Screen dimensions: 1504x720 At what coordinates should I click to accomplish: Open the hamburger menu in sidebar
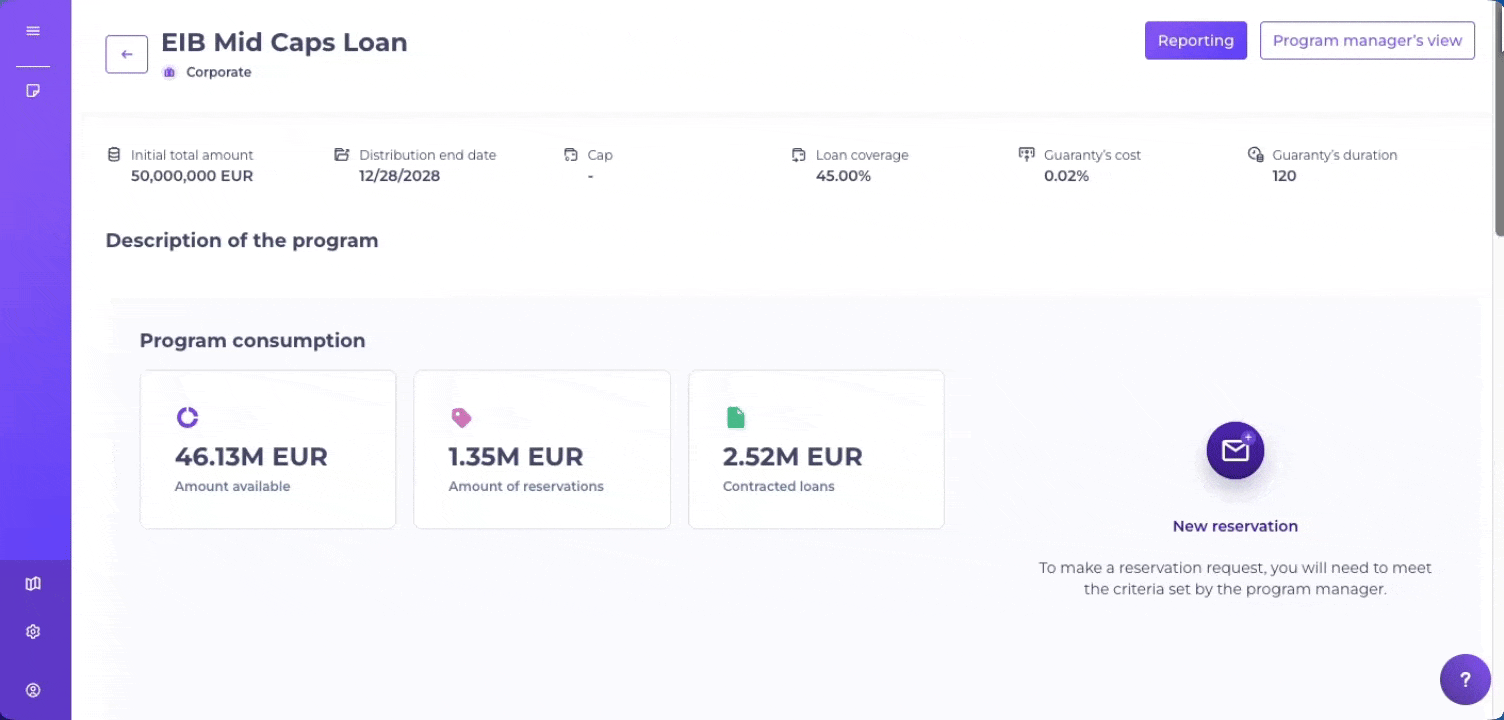coord(33,31)
